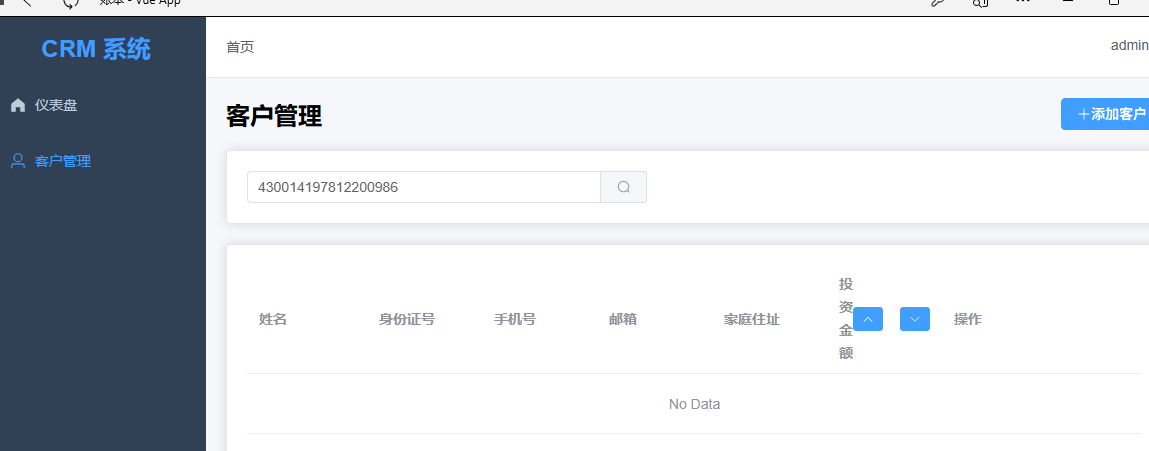Click the 姓名 column header
The height and width of the screenshot is (451, 1149).
coord(273,320)
